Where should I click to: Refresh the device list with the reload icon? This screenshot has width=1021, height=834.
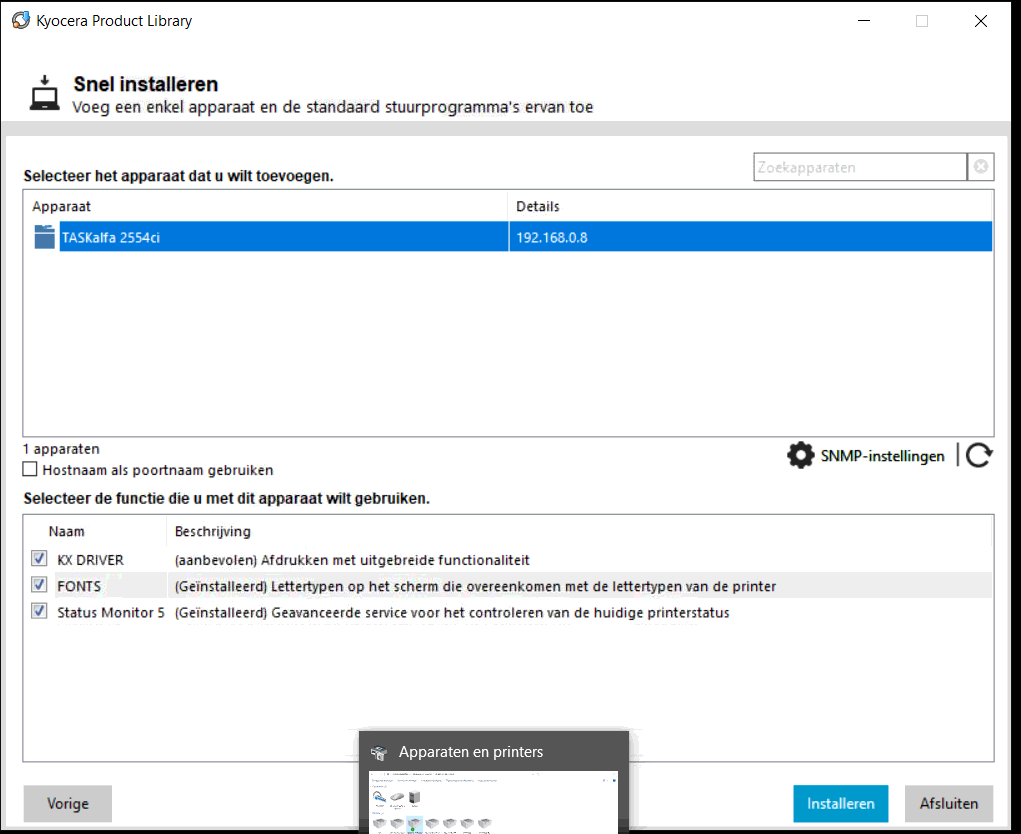click(x=979, y=455)
